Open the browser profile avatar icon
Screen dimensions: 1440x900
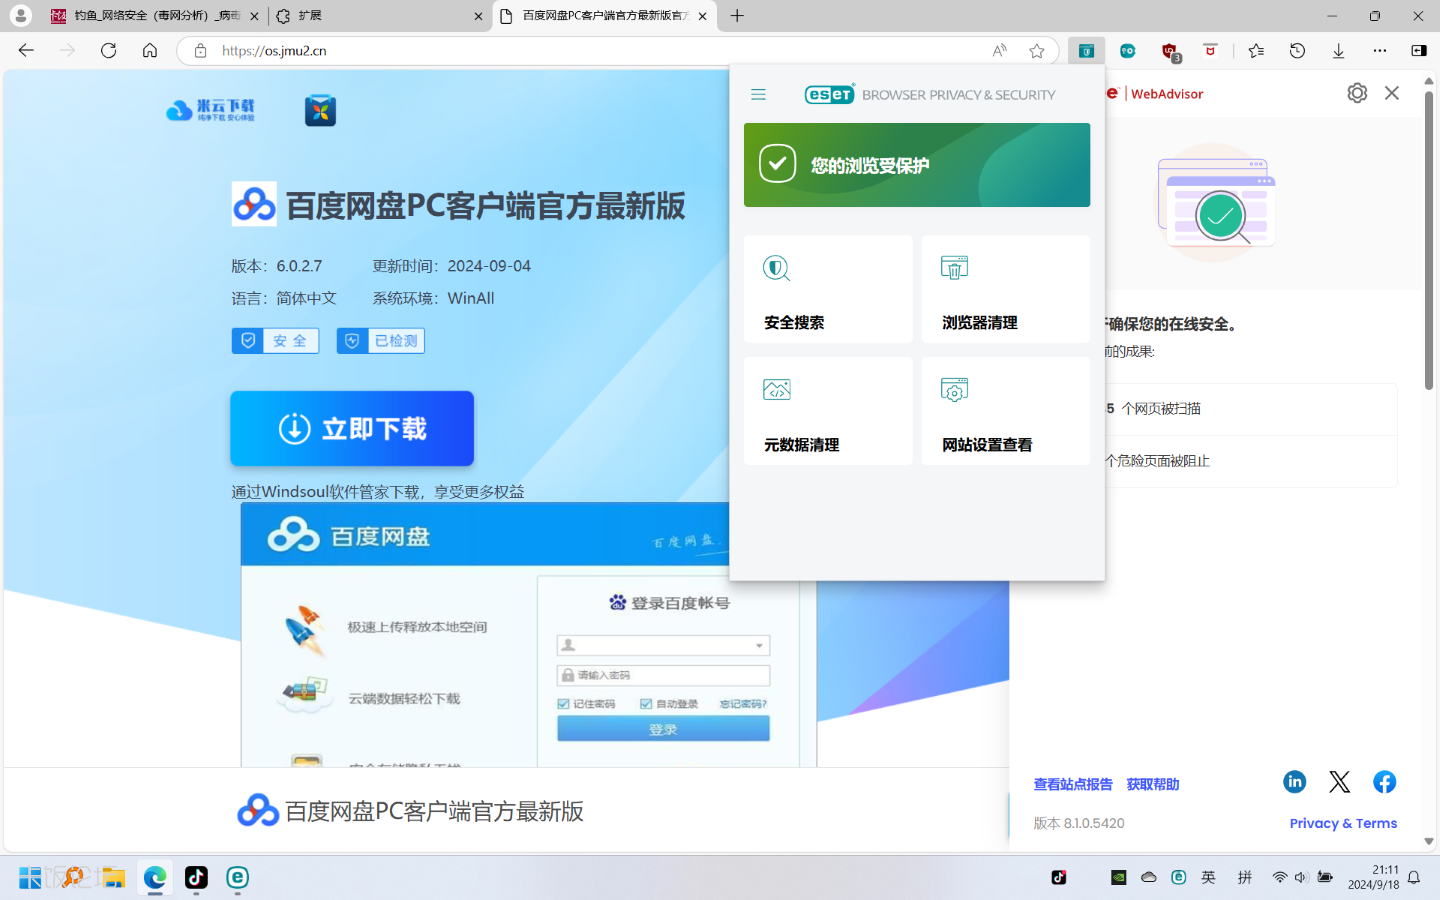click(20, 16)
